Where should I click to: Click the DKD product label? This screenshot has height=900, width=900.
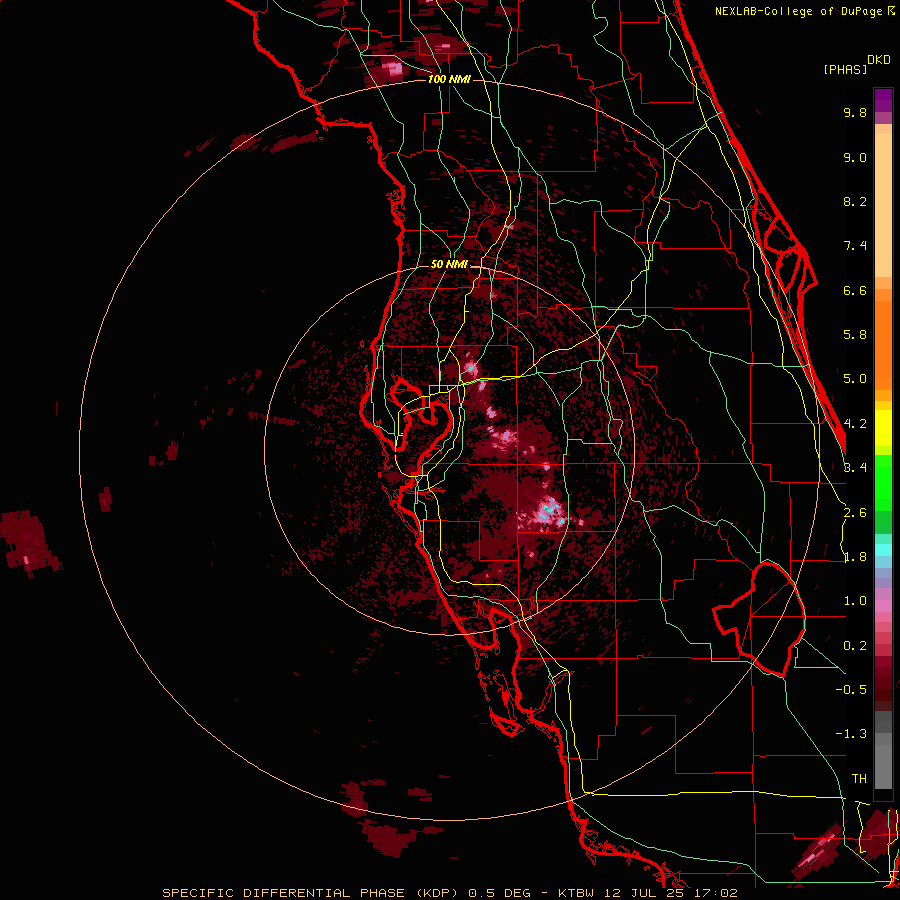click(x=879, y=60)
